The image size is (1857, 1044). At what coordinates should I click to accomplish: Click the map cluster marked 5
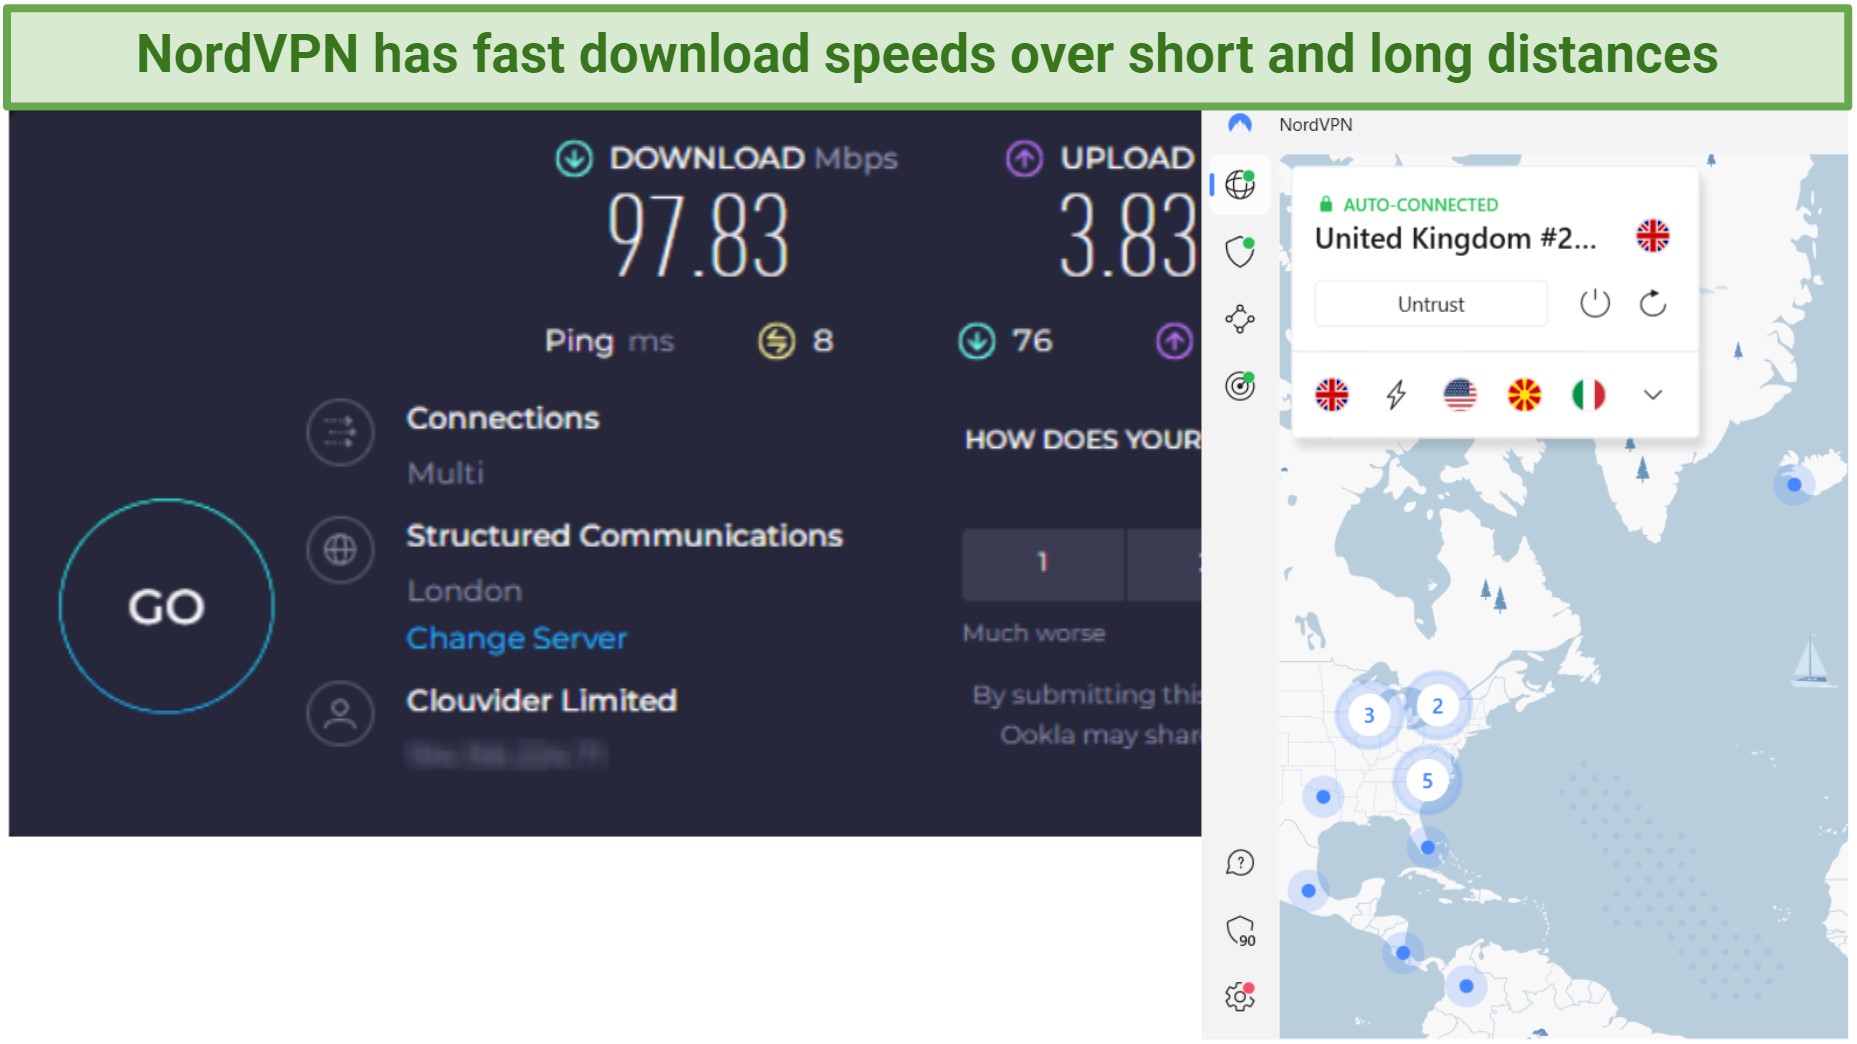pos(1427,781)
